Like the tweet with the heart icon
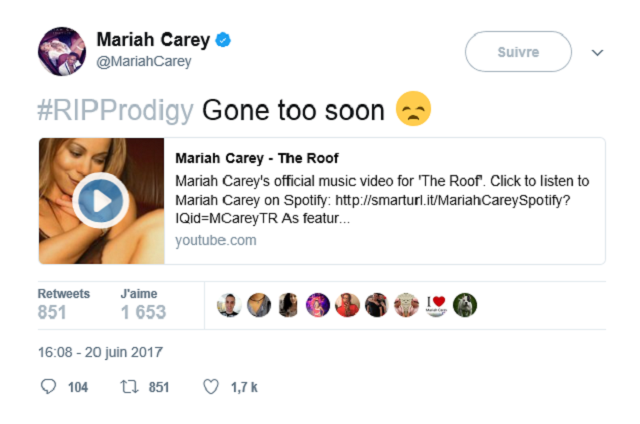This screenshot has height=424, width=640. (x=211, y=386)
